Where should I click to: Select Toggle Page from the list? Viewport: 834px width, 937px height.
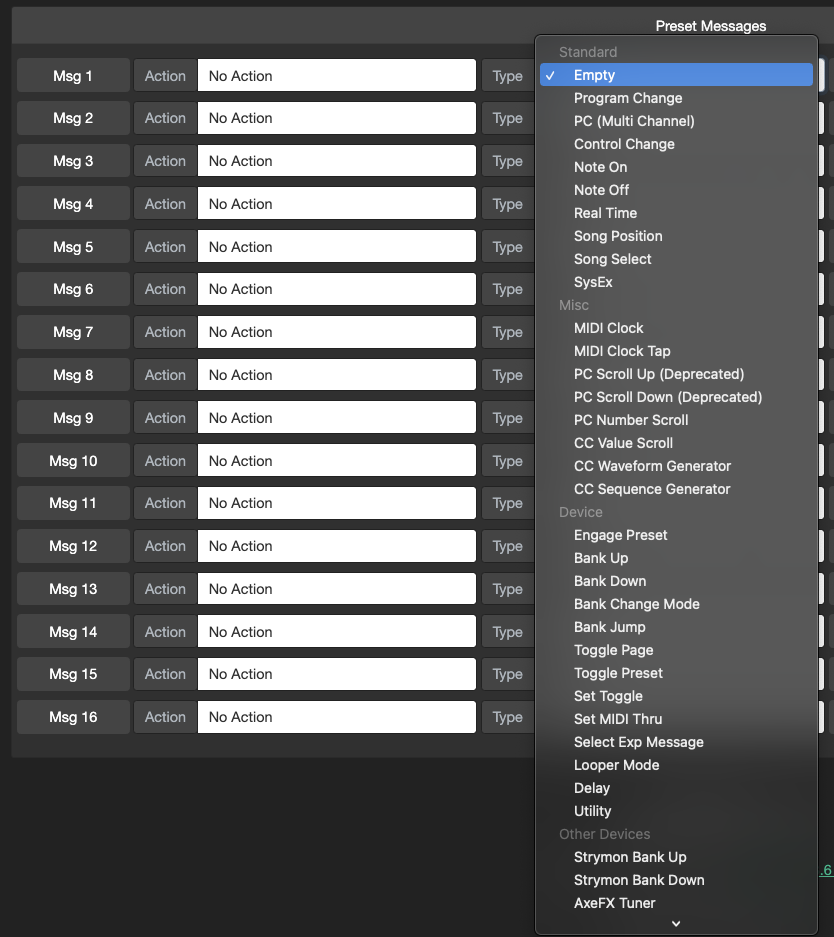(613, 650)
